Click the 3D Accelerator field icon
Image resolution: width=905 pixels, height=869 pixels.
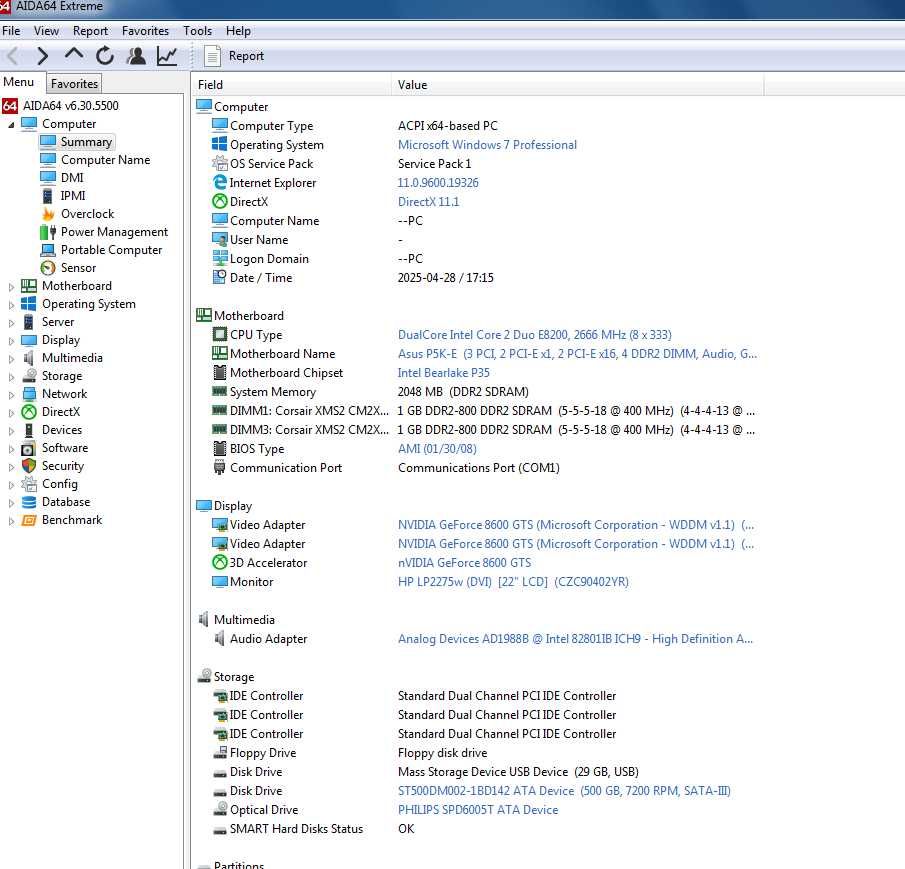click(x=220, y=562)
